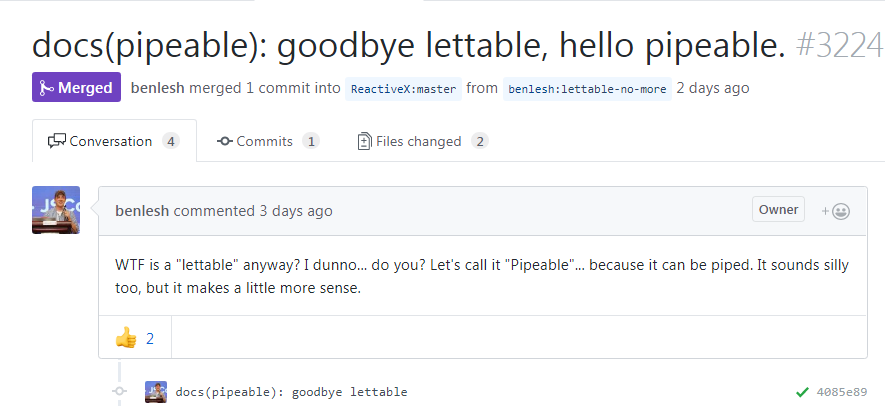The width and height of the screenshot is (885, 406).
Task: Click the large benlesh profile avatar
Action: click(x=56, y=210)
